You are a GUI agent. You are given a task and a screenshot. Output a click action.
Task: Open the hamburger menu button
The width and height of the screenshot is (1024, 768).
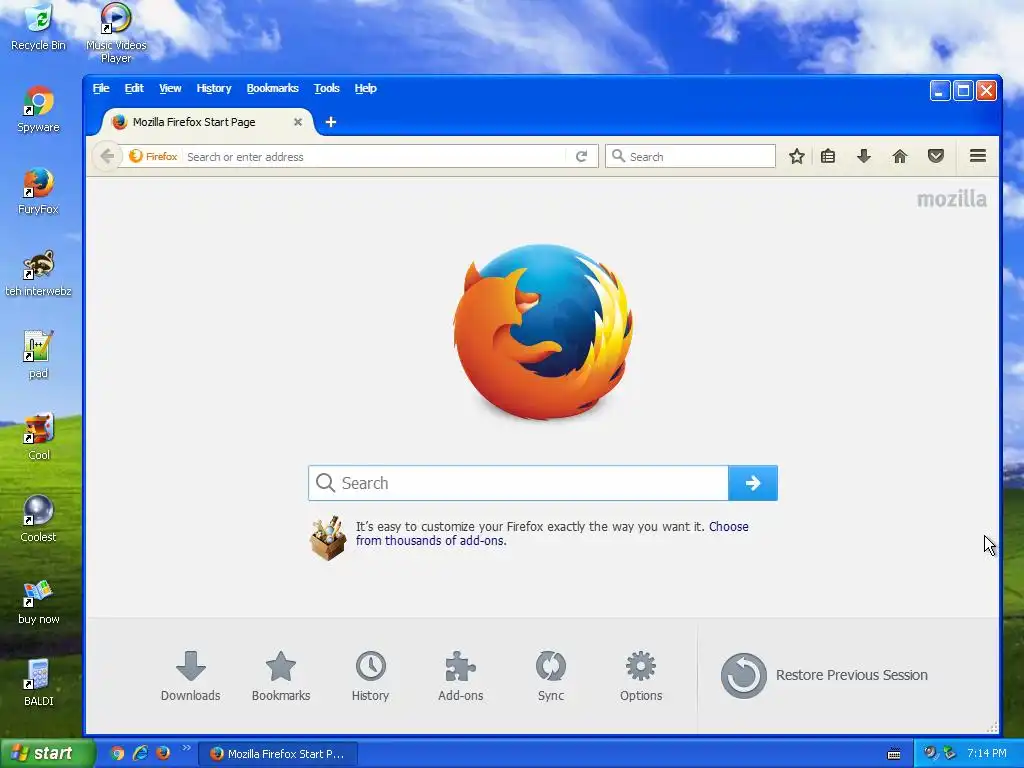point(977,156)
